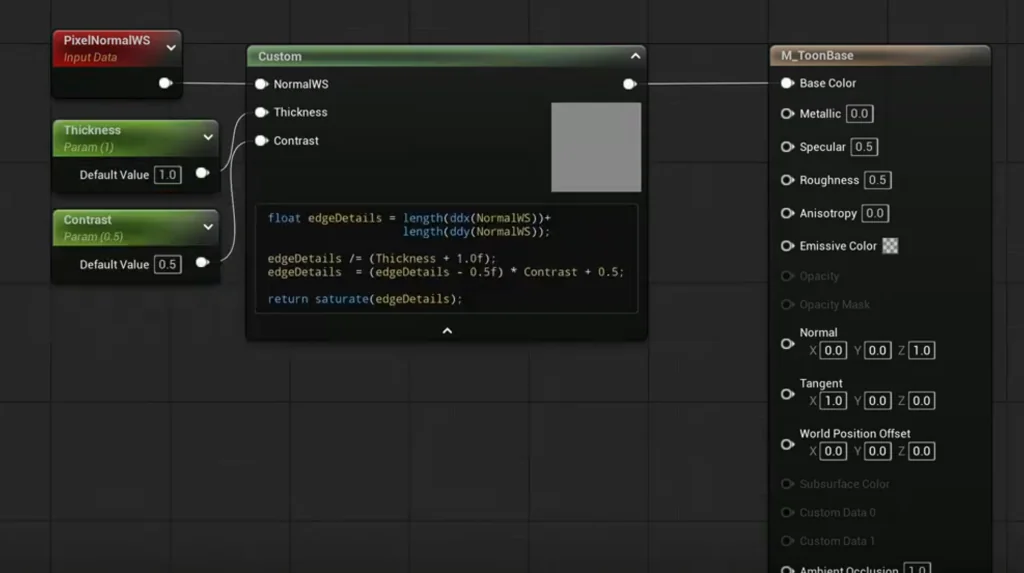The image size is (1024, 573).
Task: Click the disabled Subsurface Color pin
Action: 788,483
